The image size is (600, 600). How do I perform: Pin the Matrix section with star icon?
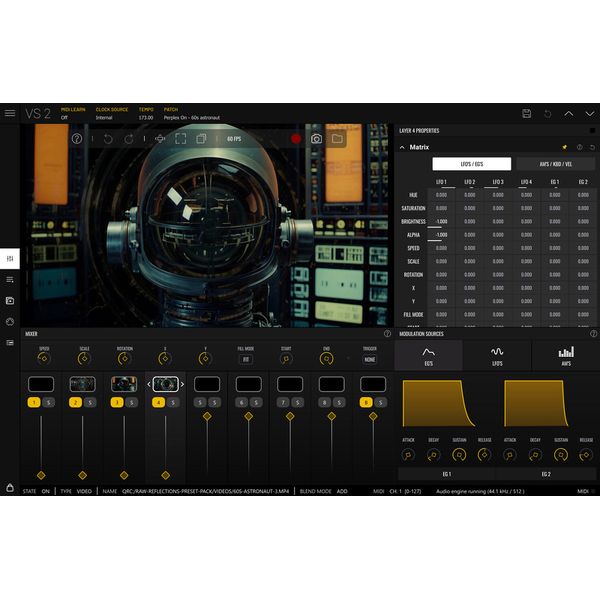click(x=564, y=147)
